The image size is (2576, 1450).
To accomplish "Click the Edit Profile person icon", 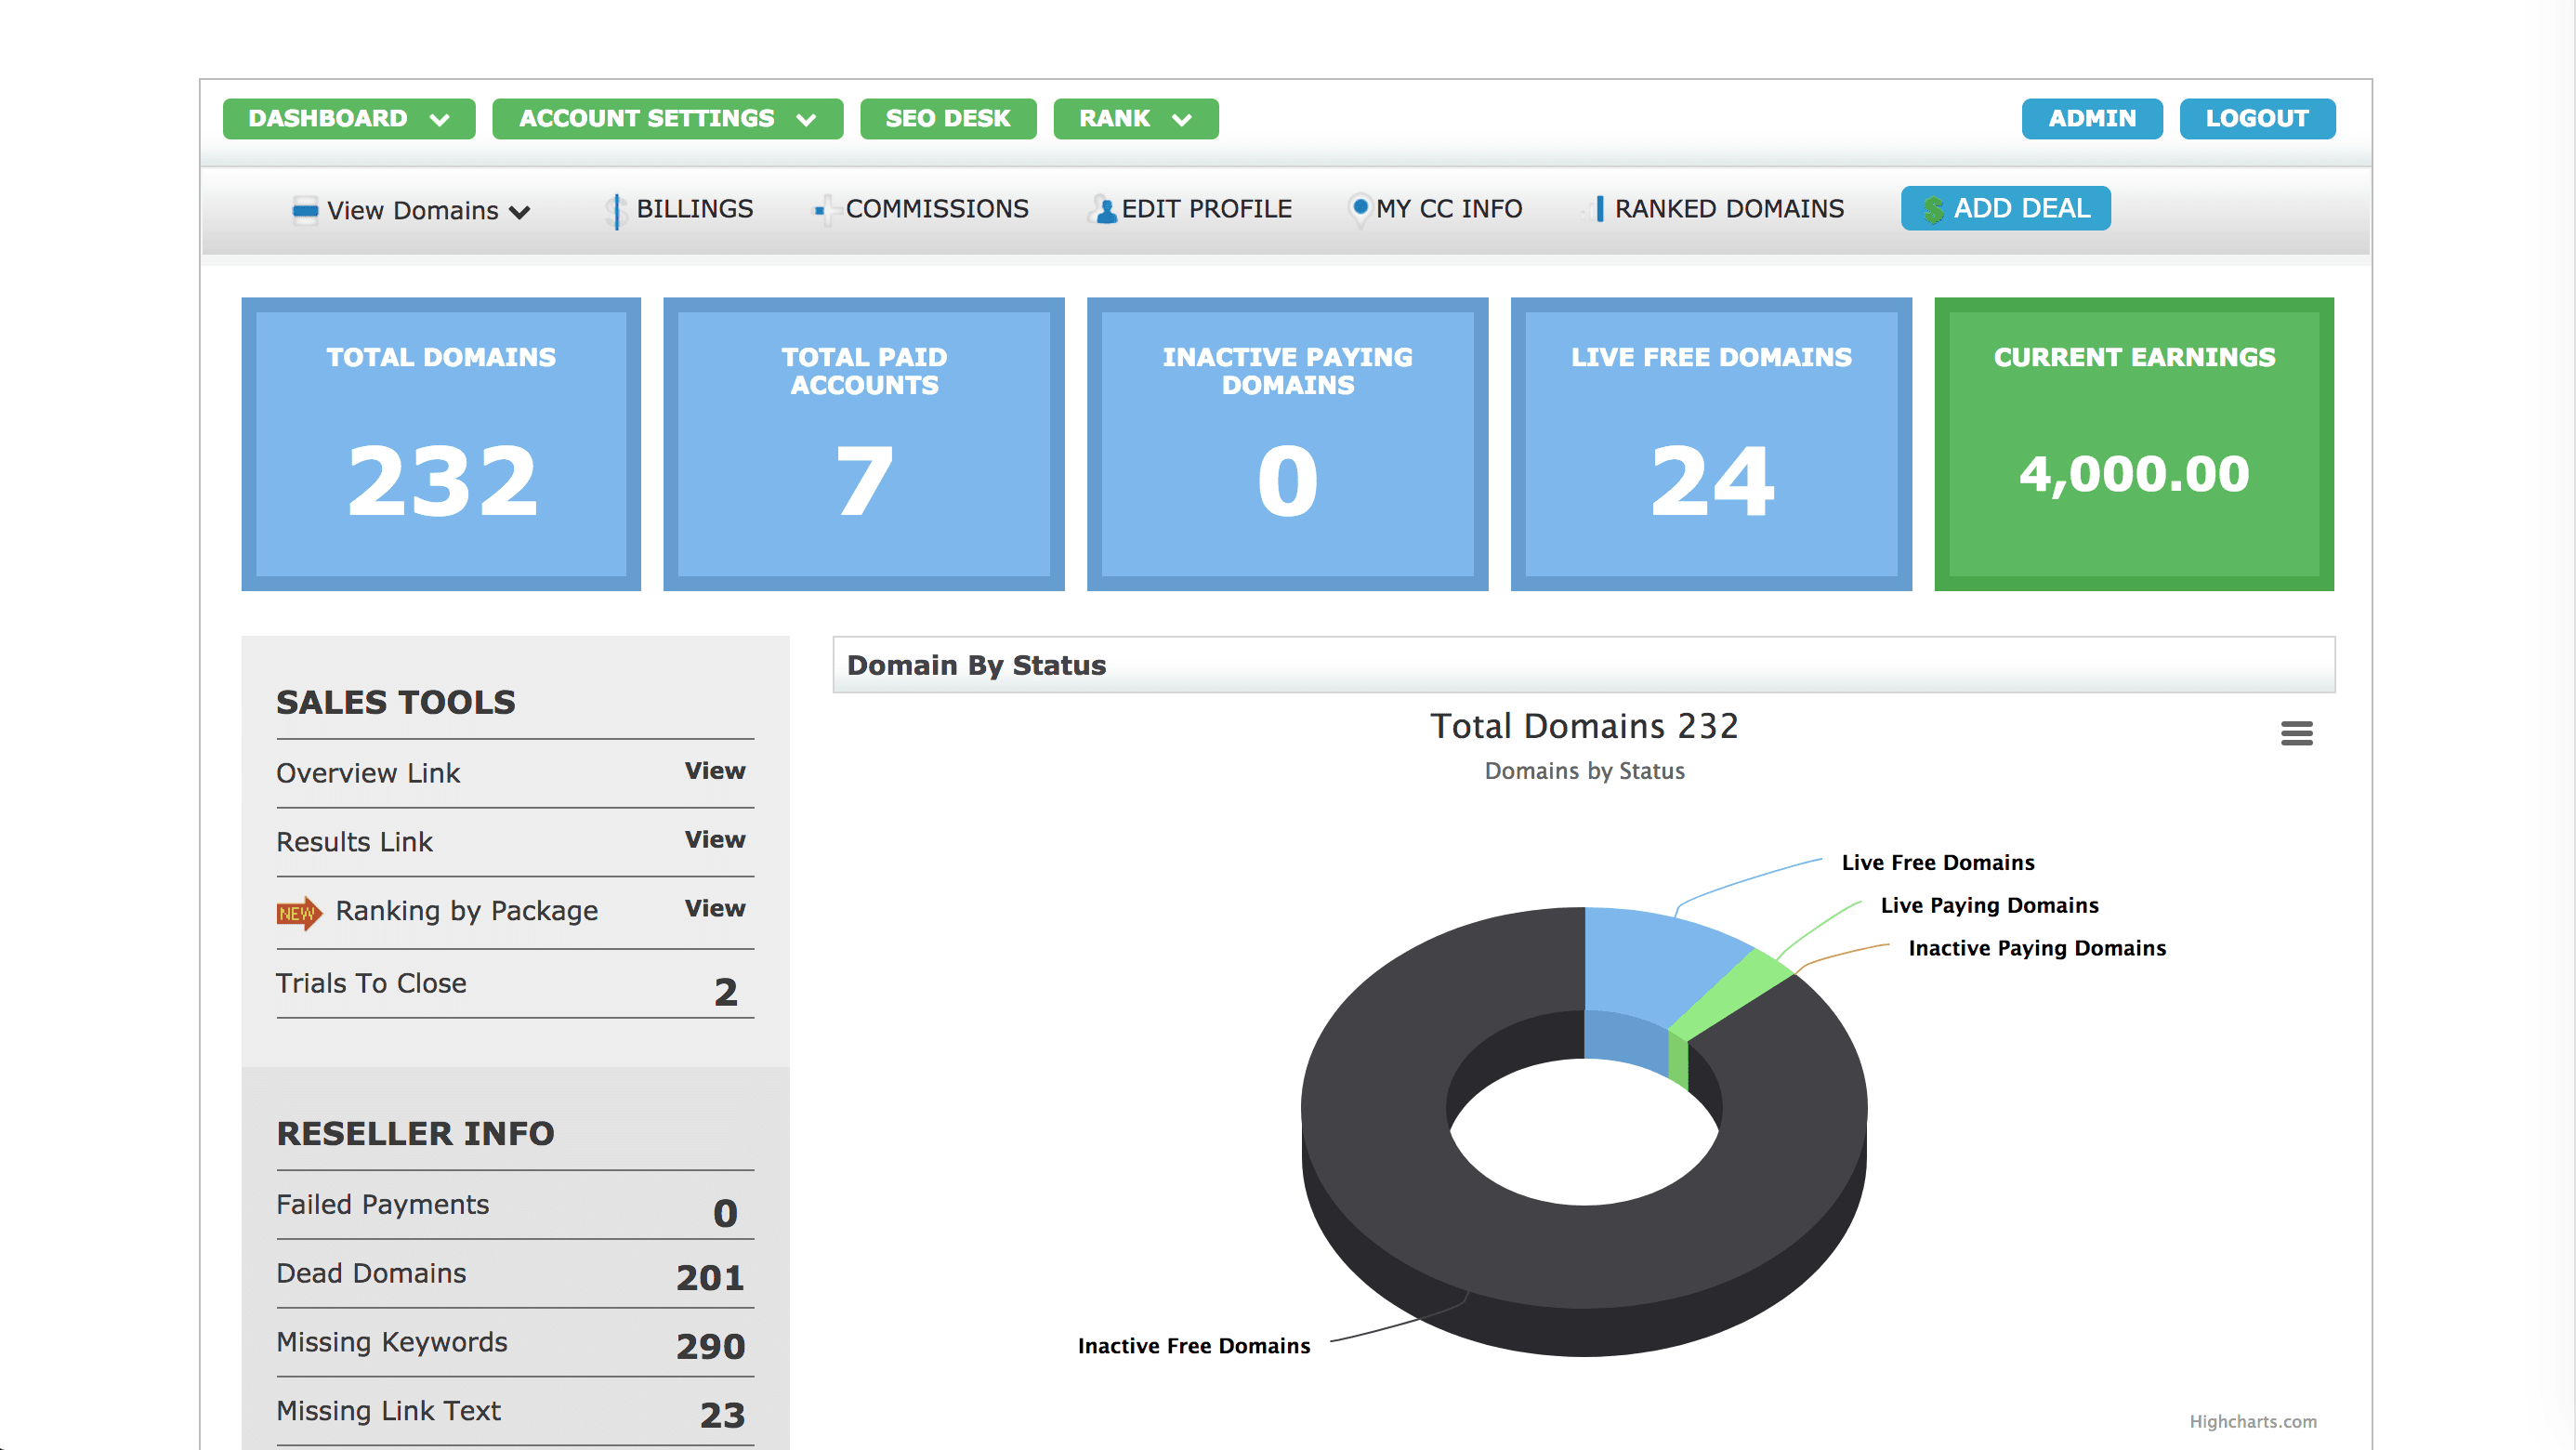I will tap(1105, 210).
